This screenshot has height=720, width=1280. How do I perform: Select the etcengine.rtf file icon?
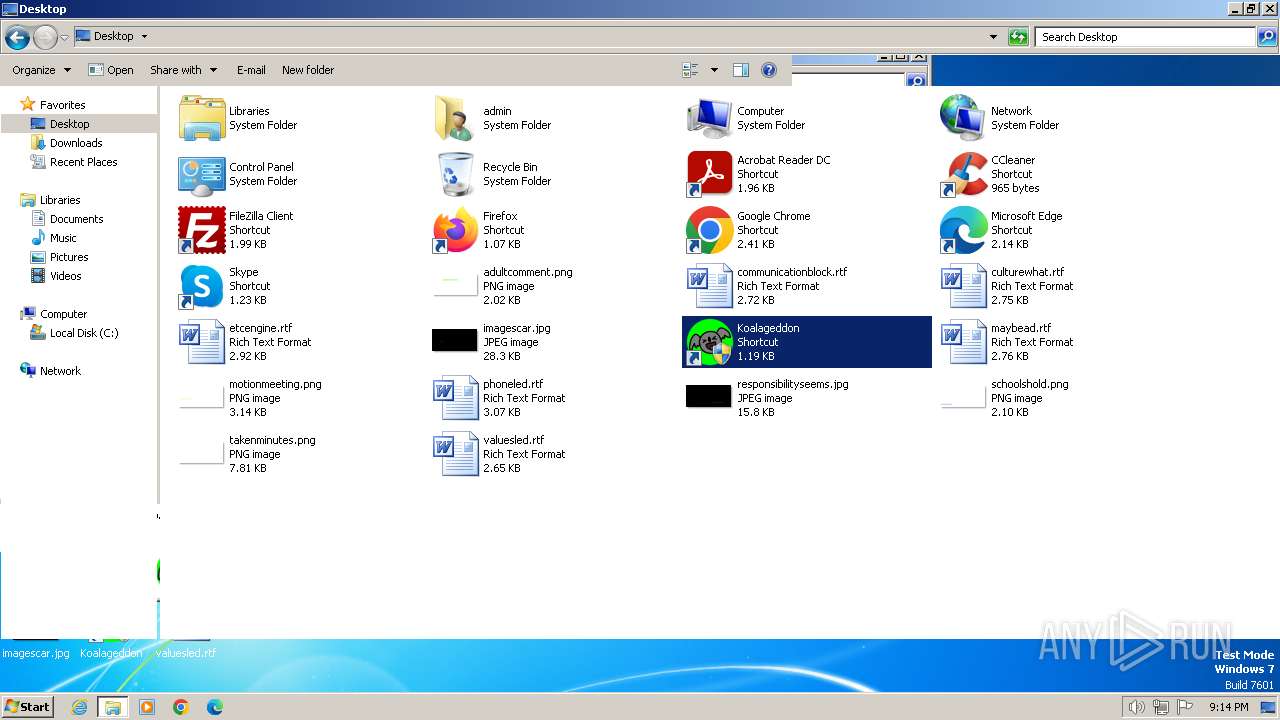click(202, 342)
